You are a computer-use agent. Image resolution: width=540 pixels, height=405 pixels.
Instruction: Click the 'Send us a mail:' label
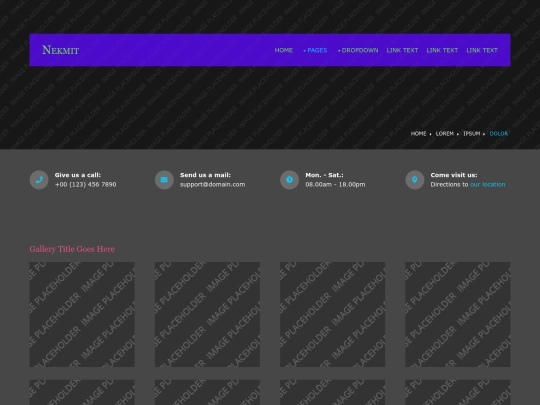205,175
